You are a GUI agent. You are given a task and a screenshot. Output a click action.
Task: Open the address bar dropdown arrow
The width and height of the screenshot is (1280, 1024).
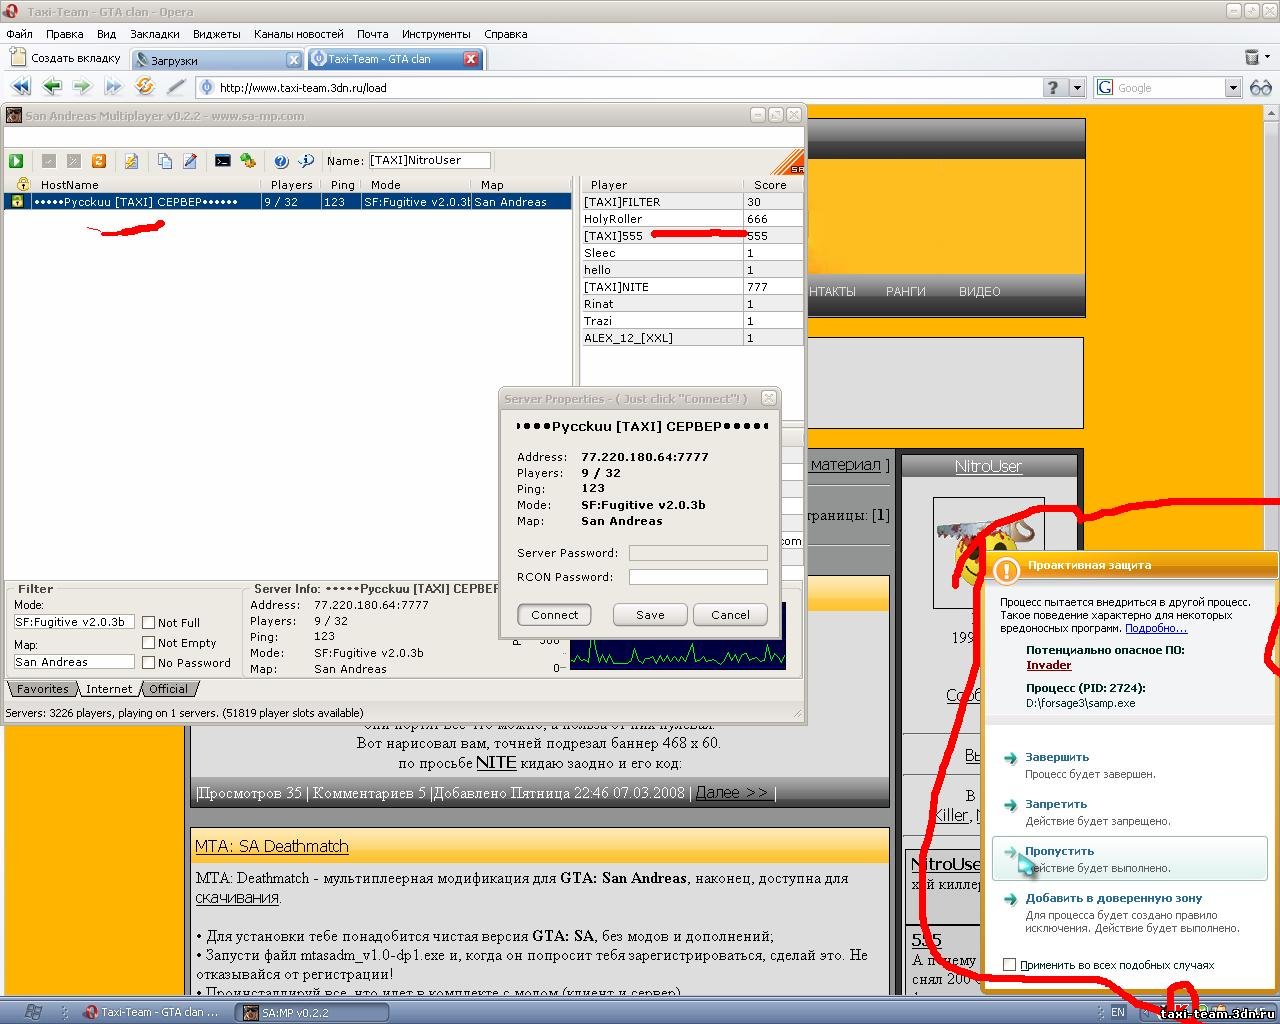pyautogui.click(x=1077, y=88)
